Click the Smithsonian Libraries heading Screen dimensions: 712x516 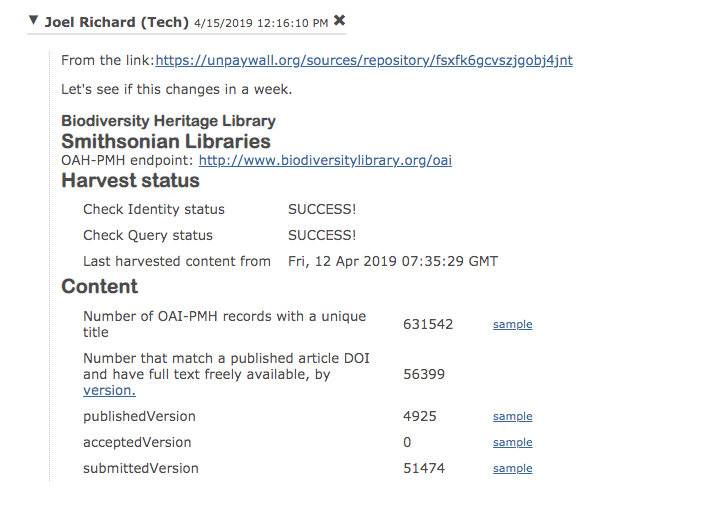click(x=165, y=142)
